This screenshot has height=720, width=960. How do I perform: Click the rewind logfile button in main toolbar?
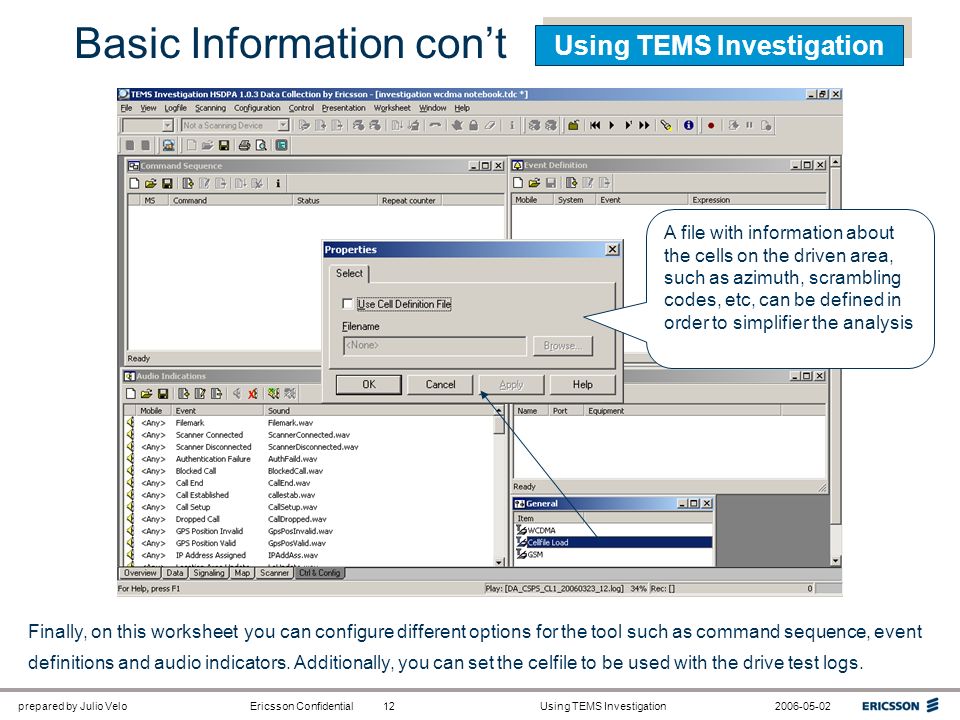pyautogui.click(x=594, y=126)
